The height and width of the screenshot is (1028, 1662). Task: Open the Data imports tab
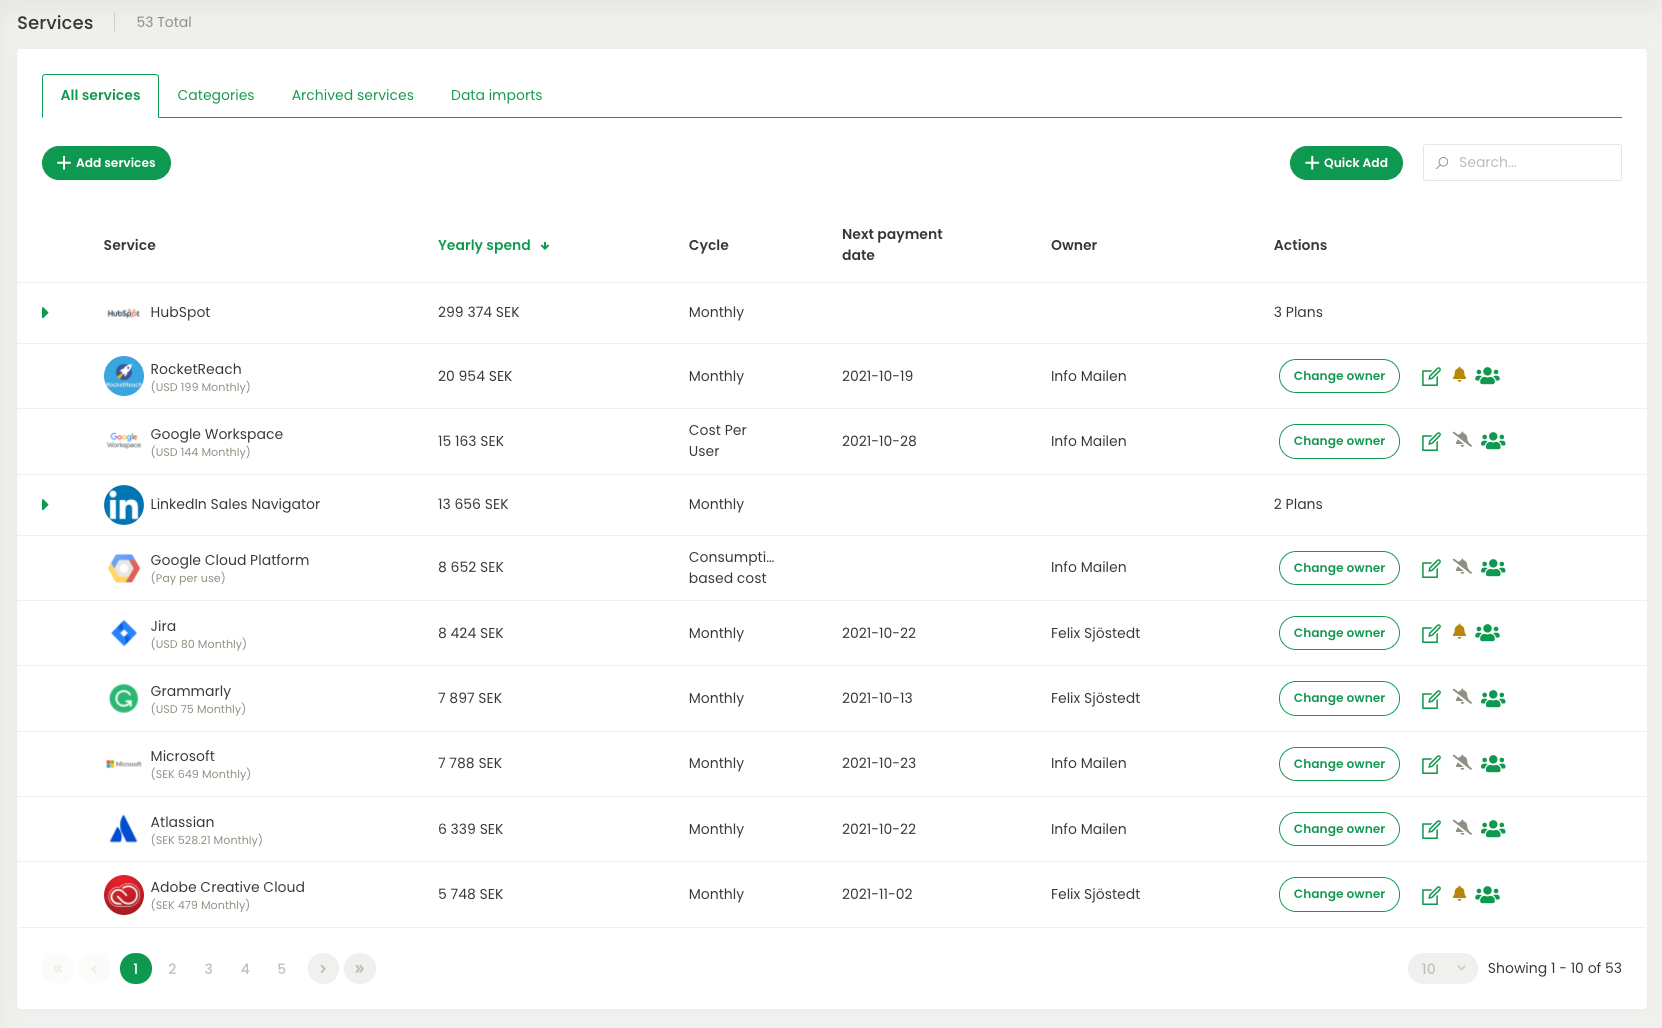(x=496, y=95)
